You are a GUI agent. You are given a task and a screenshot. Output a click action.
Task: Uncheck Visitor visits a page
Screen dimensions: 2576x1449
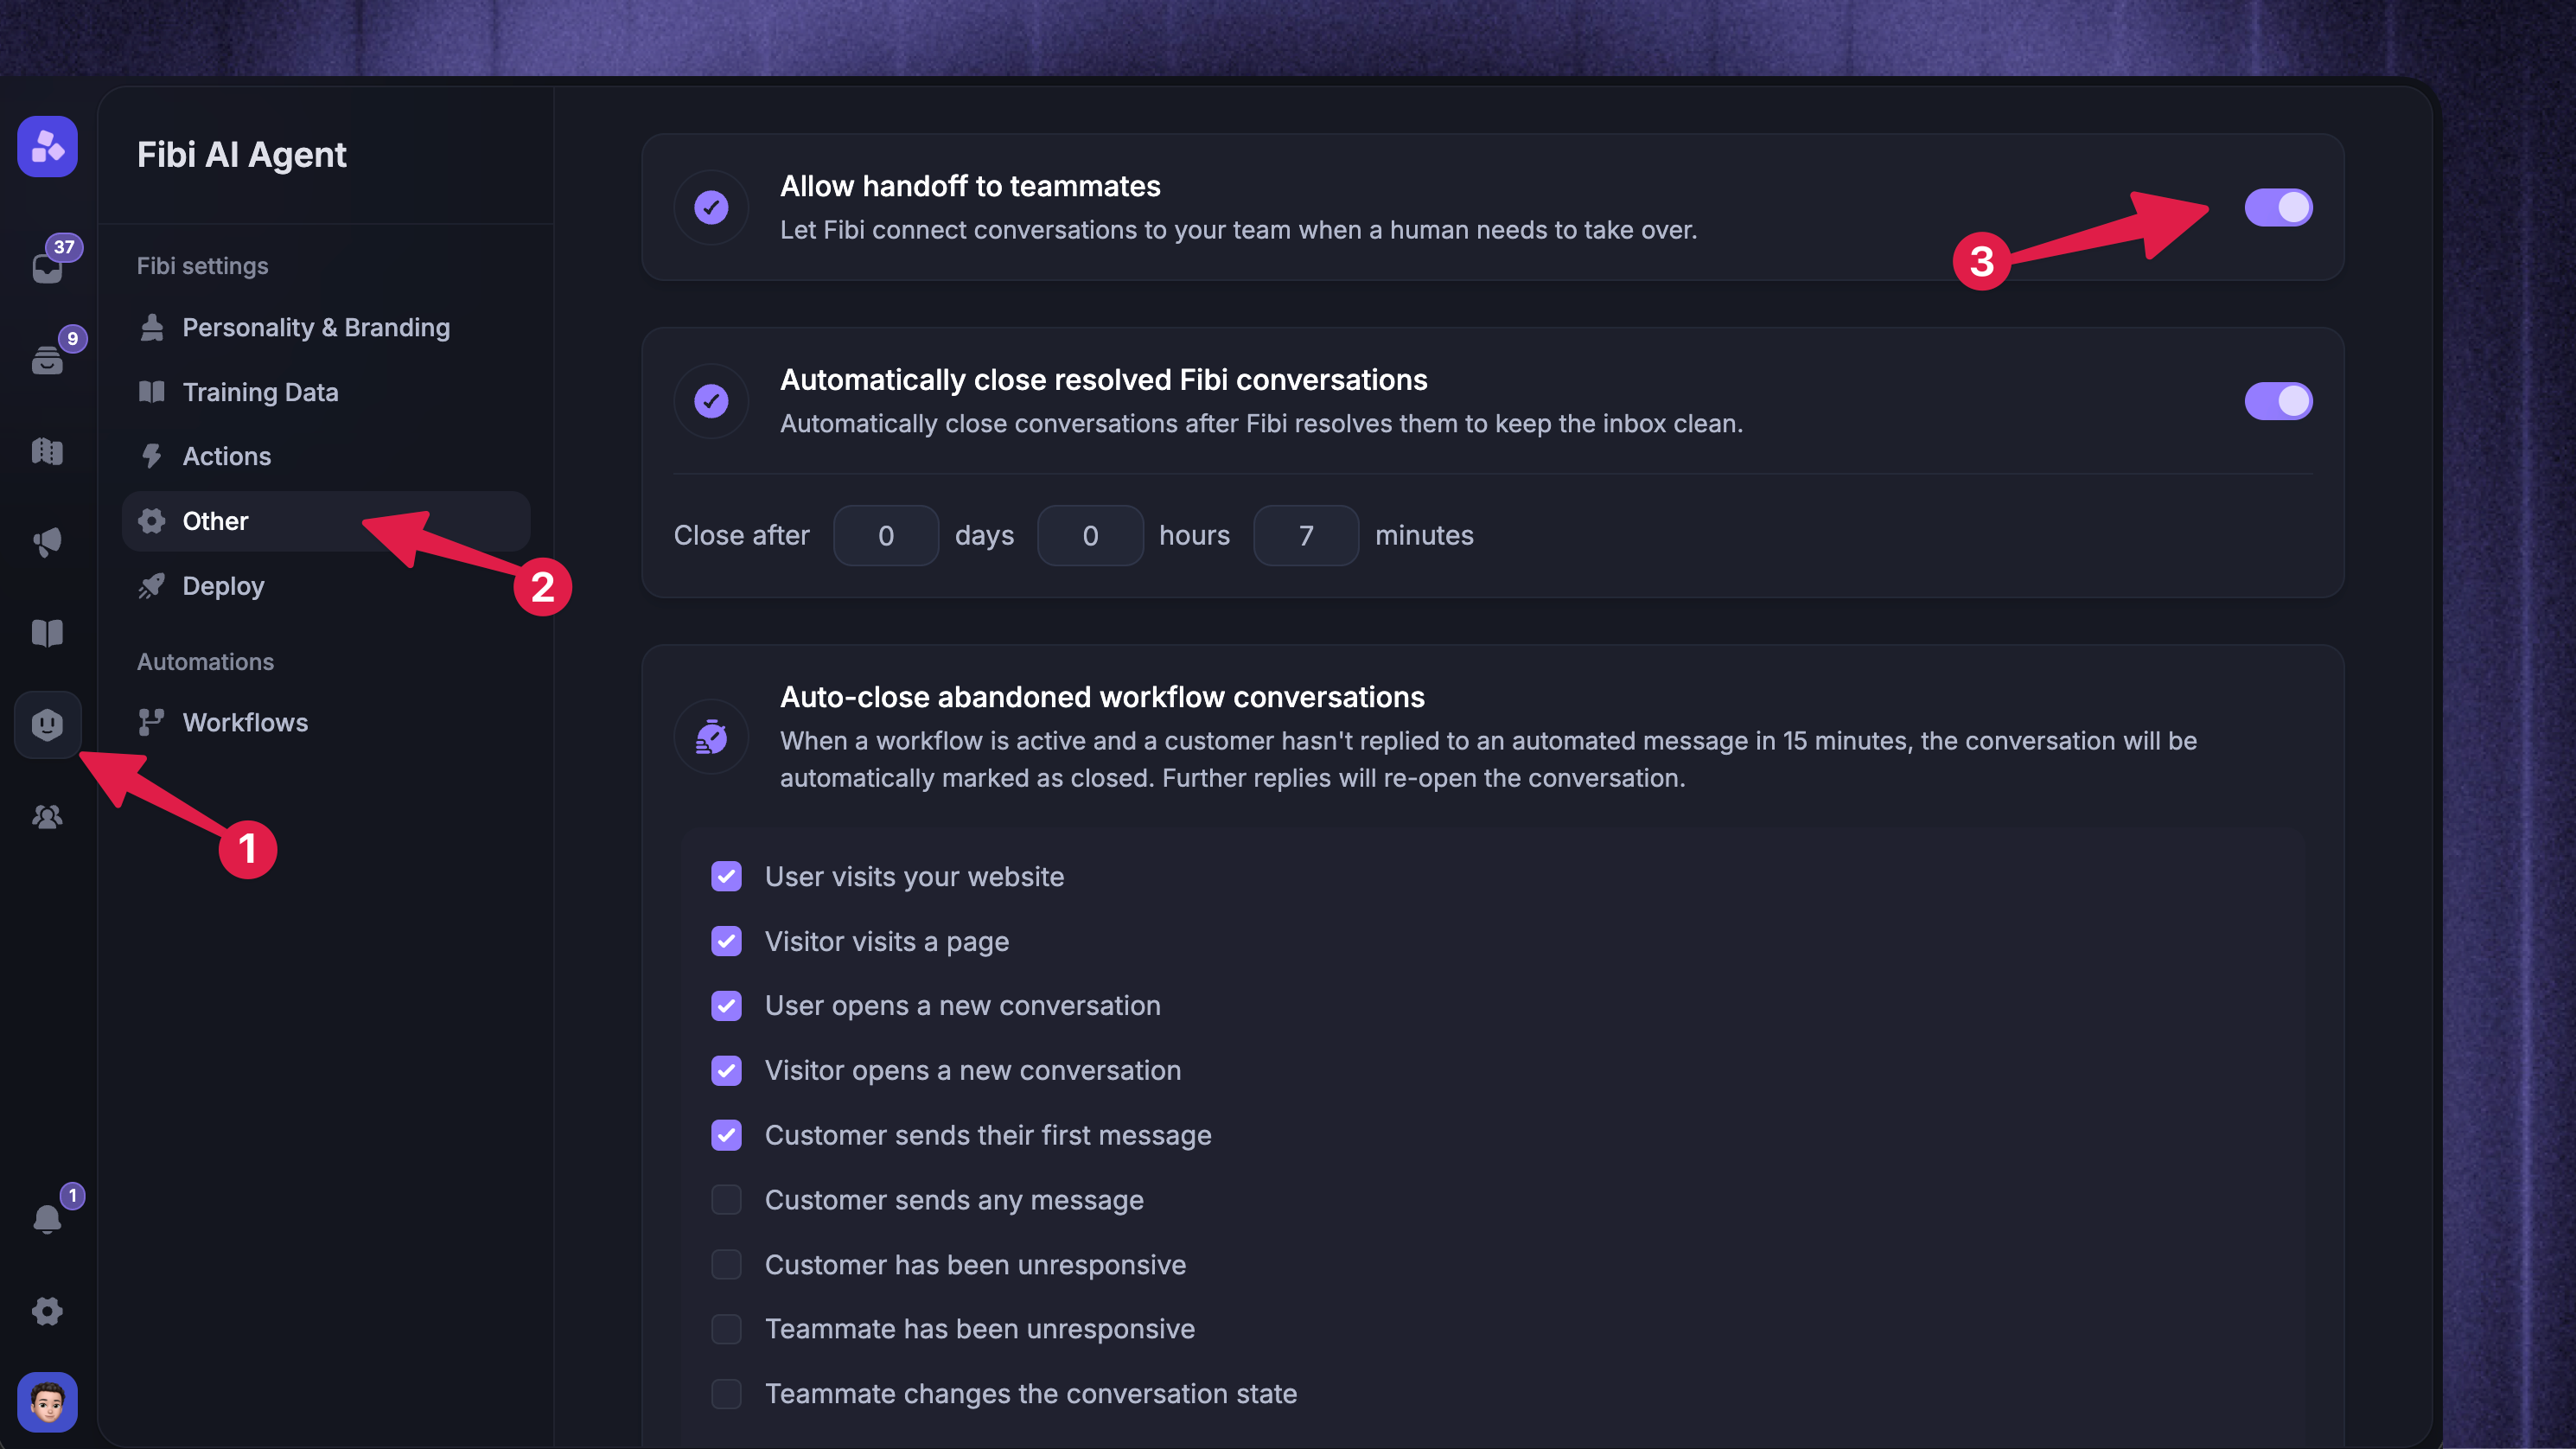(726, 941)
